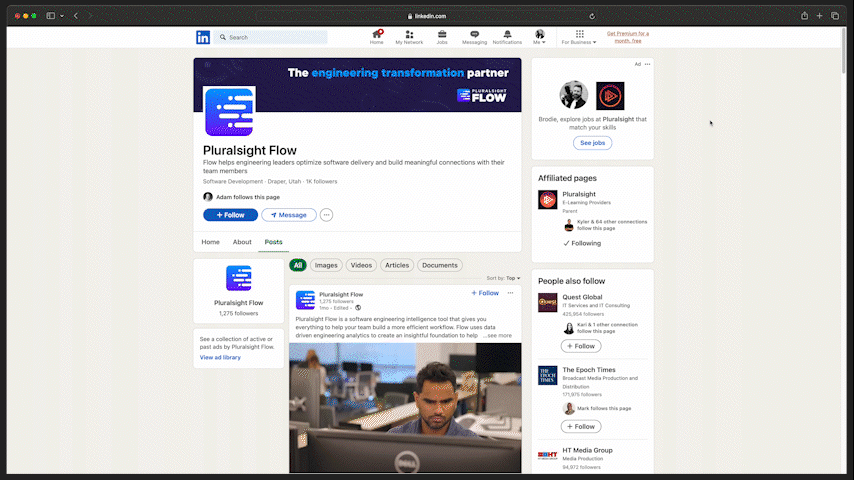Open the HT Media Group logo
This screenshot has height=480, width=854.
point(548,455)
